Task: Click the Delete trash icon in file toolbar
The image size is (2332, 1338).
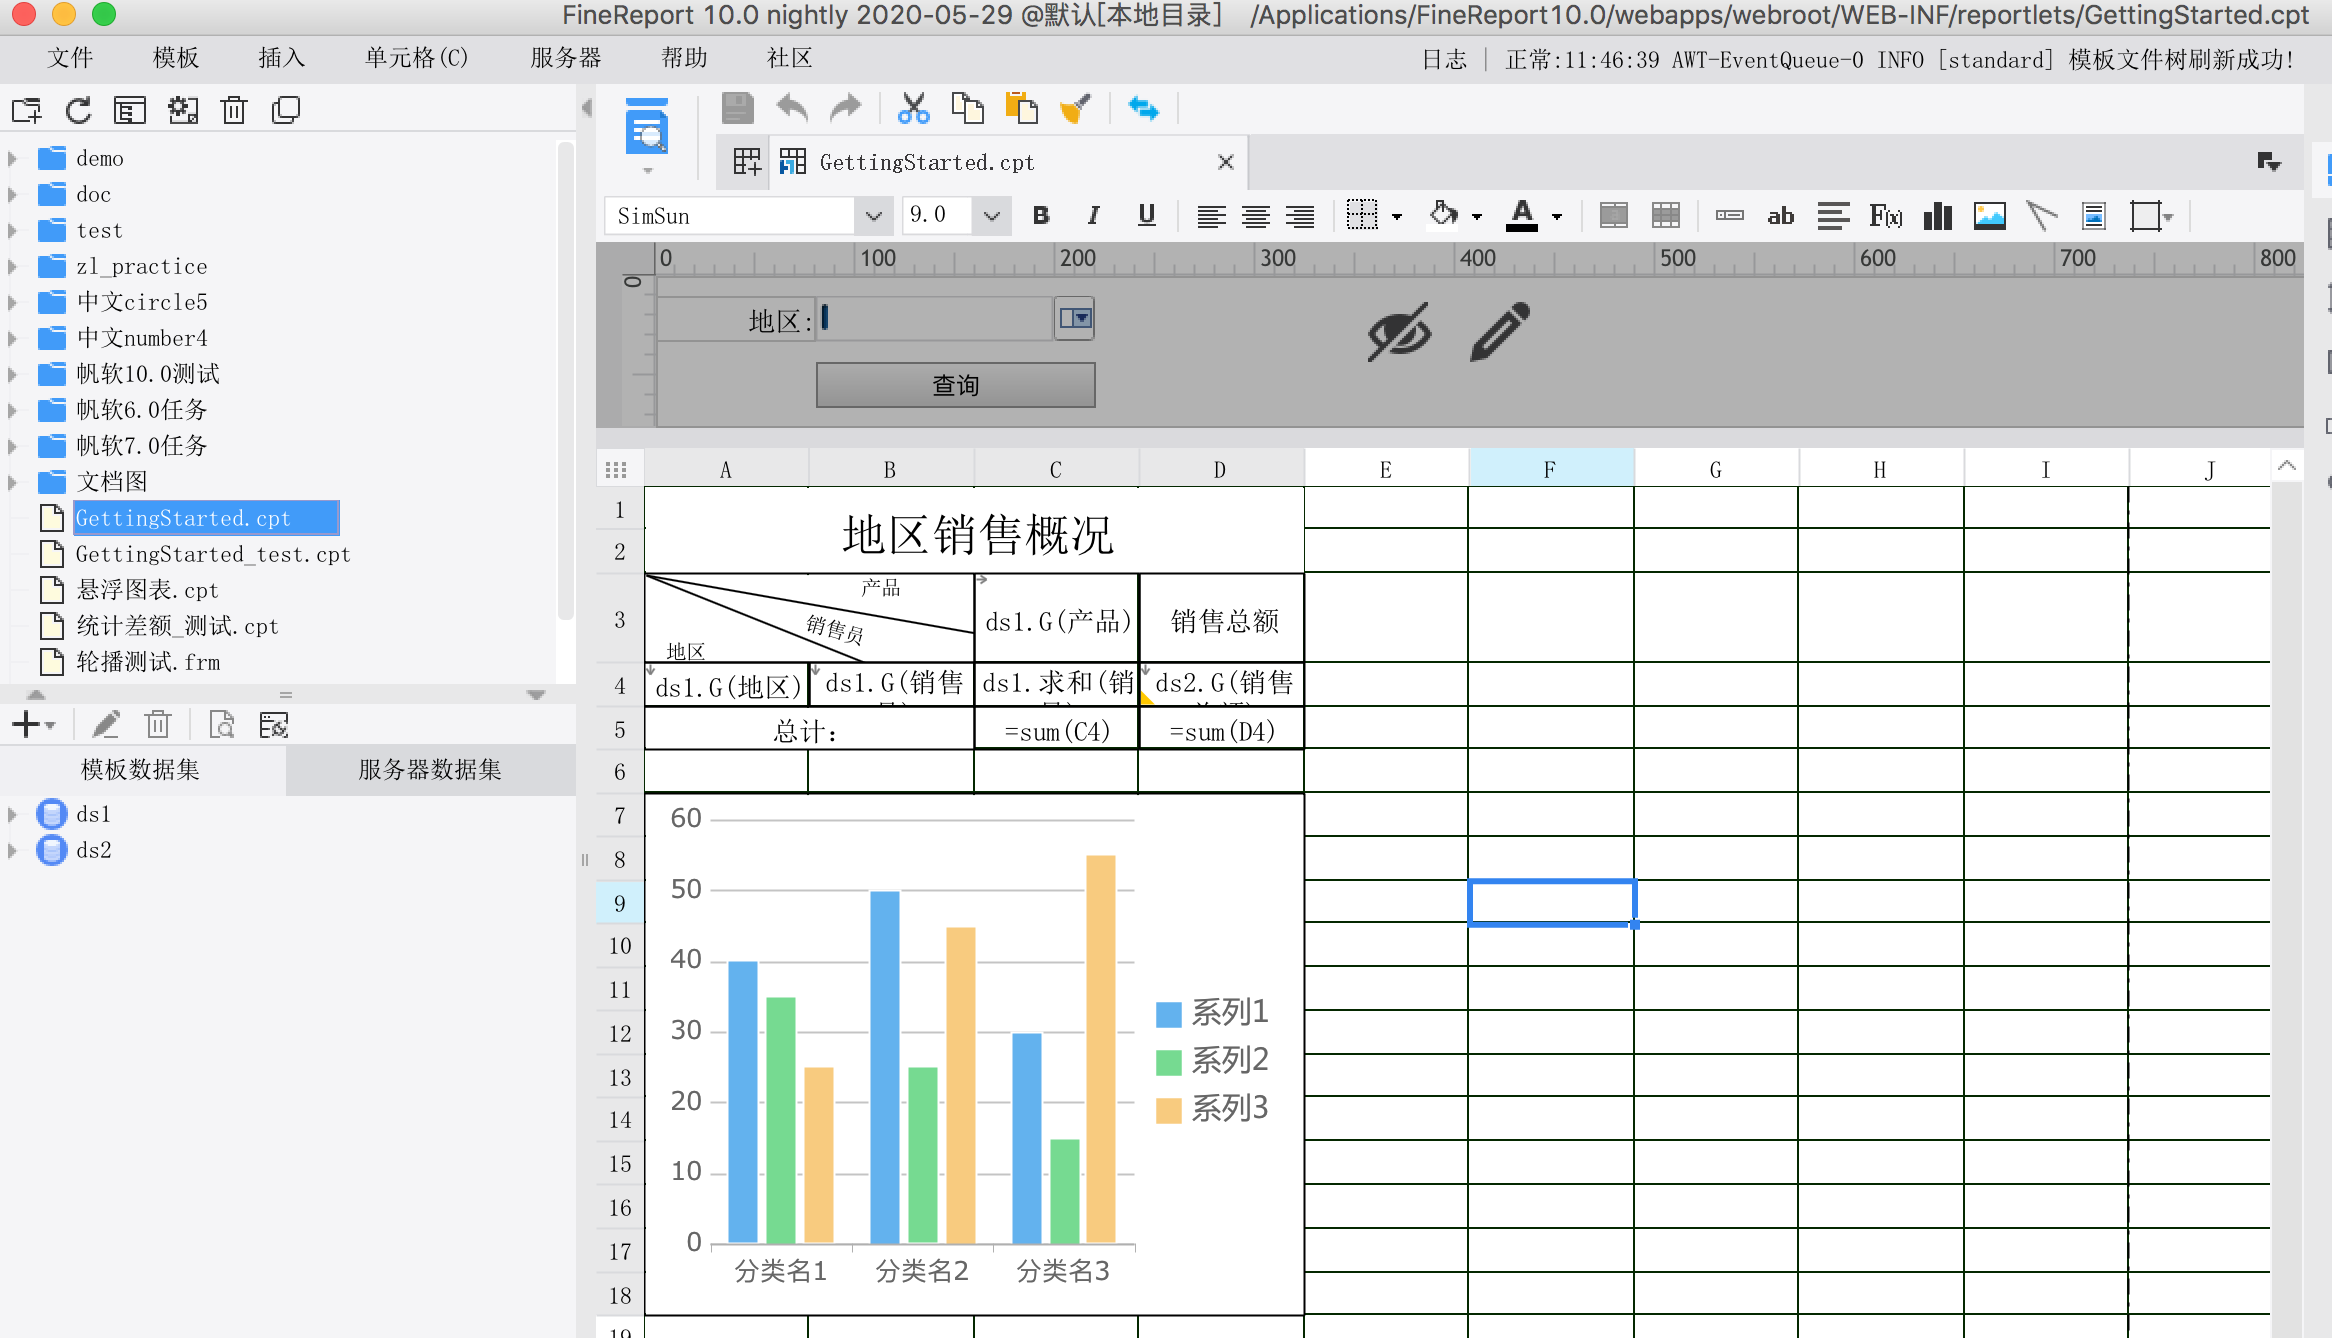Action: point(234,110)
